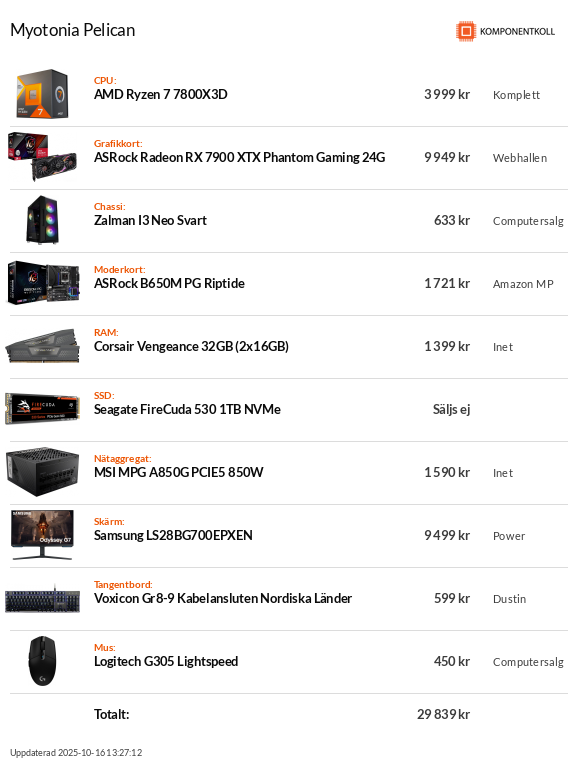Open the Voxicon keyboard product image
This screenshot has width=577, height=766.
click(x=43, y=599)
